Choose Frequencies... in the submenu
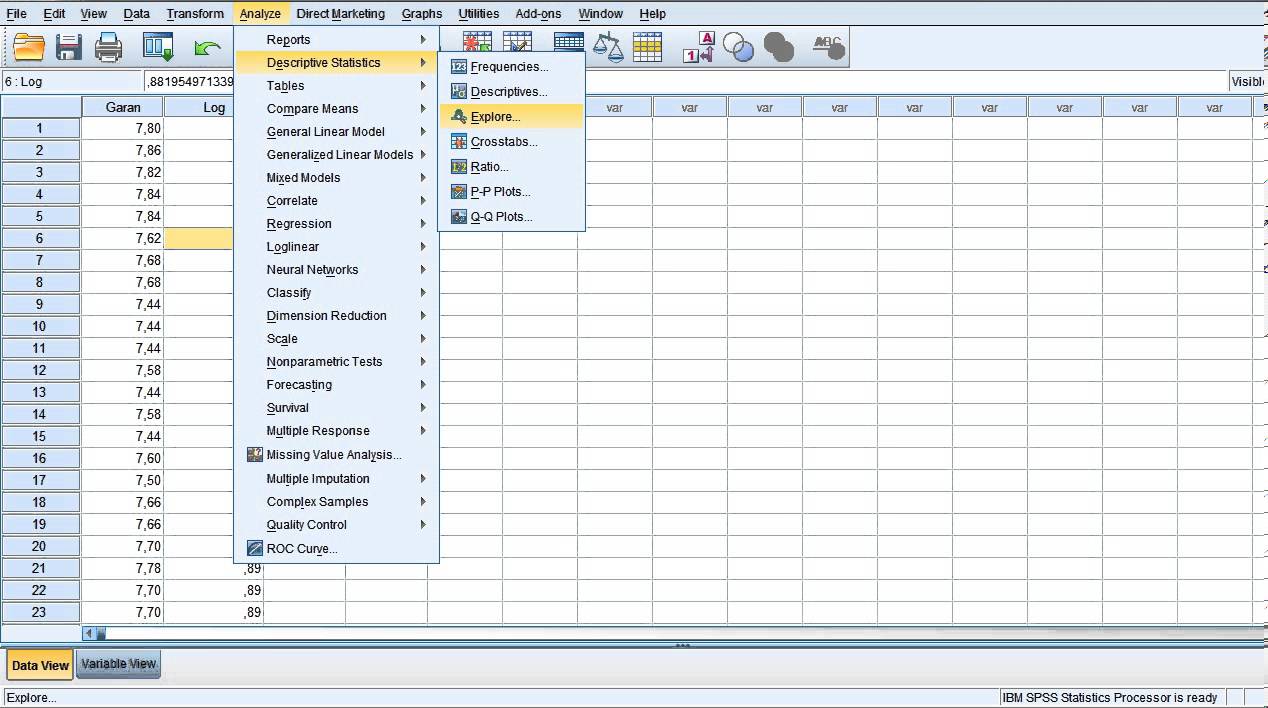The image size is (1268, 708). (512, 67)
